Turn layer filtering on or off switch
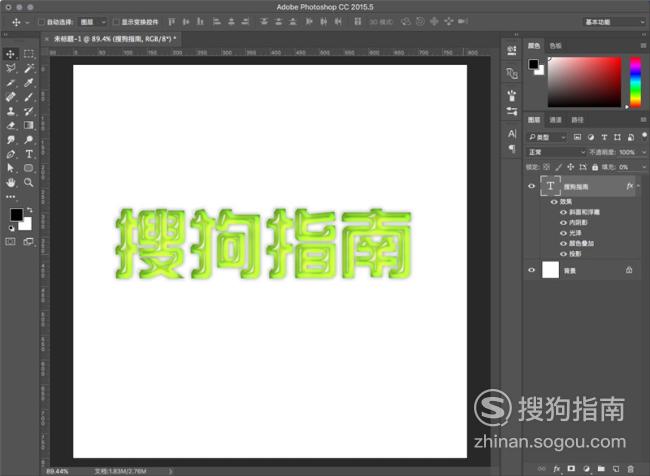Viewport: 650px width, 476px height. (x=644, y=136)
